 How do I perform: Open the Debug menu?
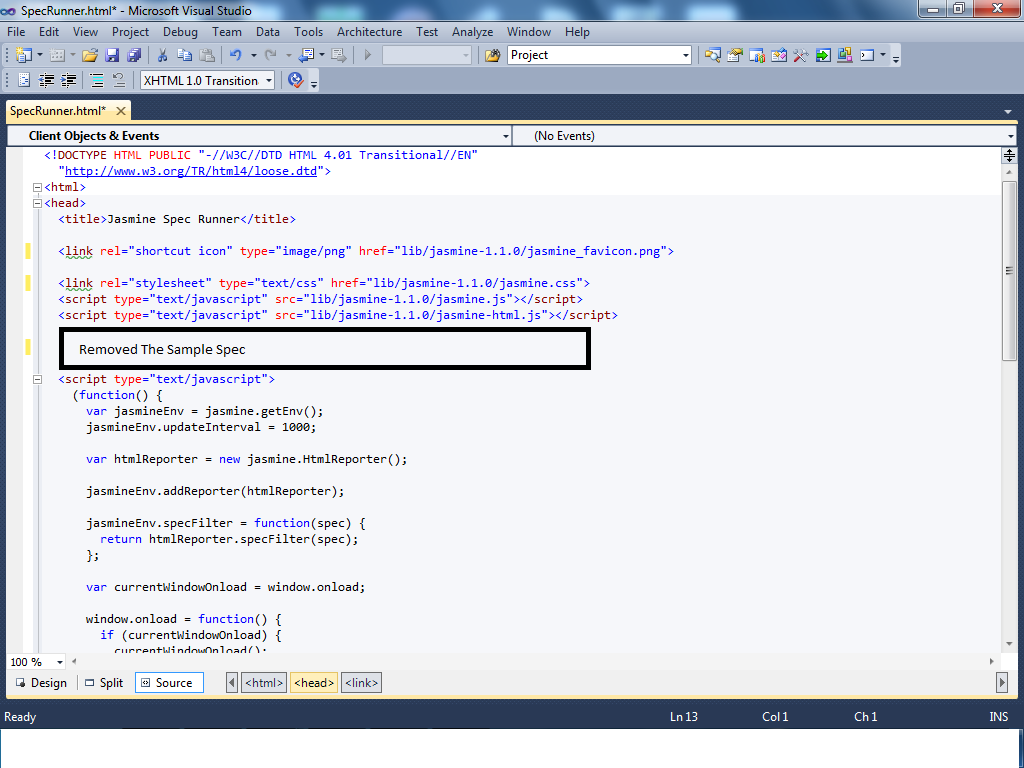180,31
